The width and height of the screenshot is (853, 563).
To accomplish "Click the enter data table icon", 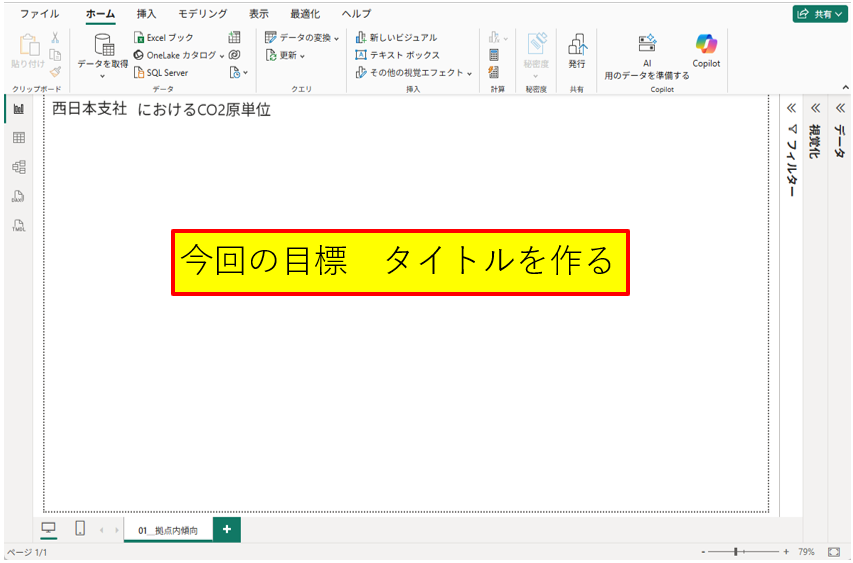I will coord(234,38).
